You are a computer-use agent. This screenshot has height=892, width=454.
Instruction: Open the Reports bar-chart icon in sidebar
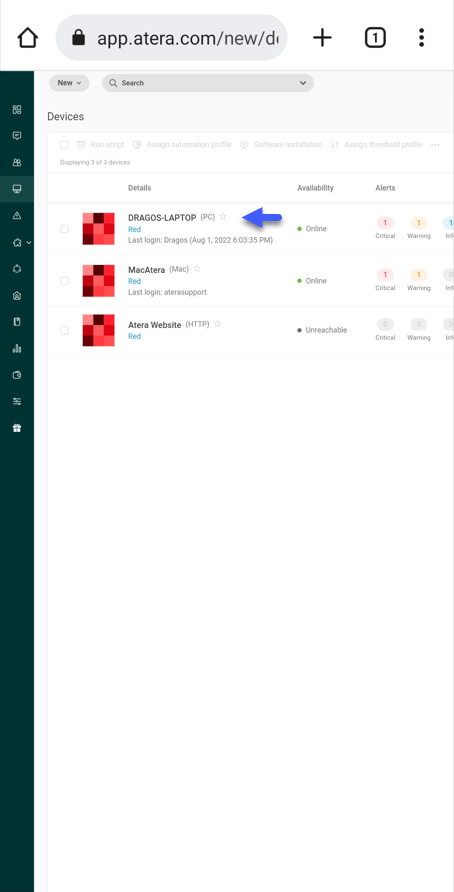click(x=17, y=349)
